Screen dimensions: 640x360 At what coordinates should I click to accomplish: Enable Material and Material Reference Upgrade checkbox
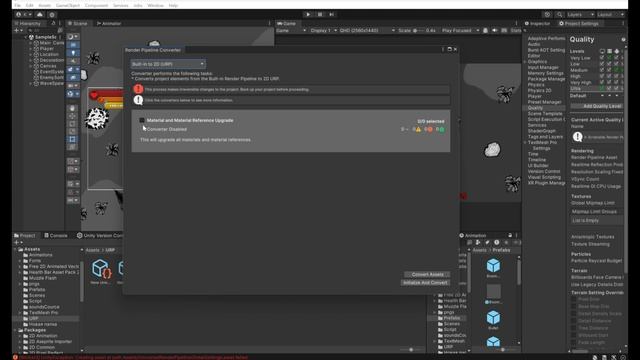tap(142, 120)
